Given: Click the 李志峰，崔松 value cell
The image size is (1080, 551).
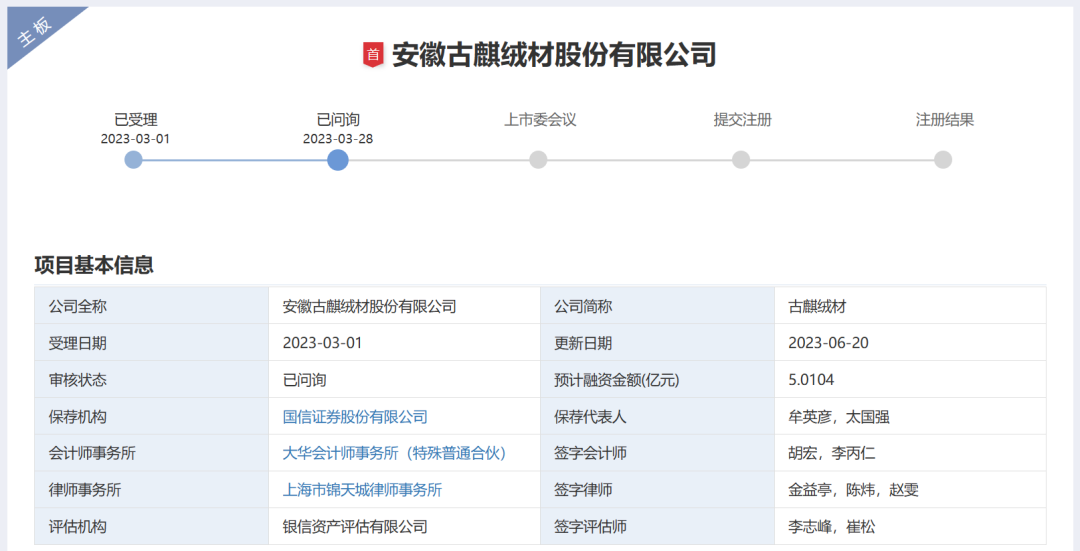Looking at the screenshot, I should tap(911, 527).
